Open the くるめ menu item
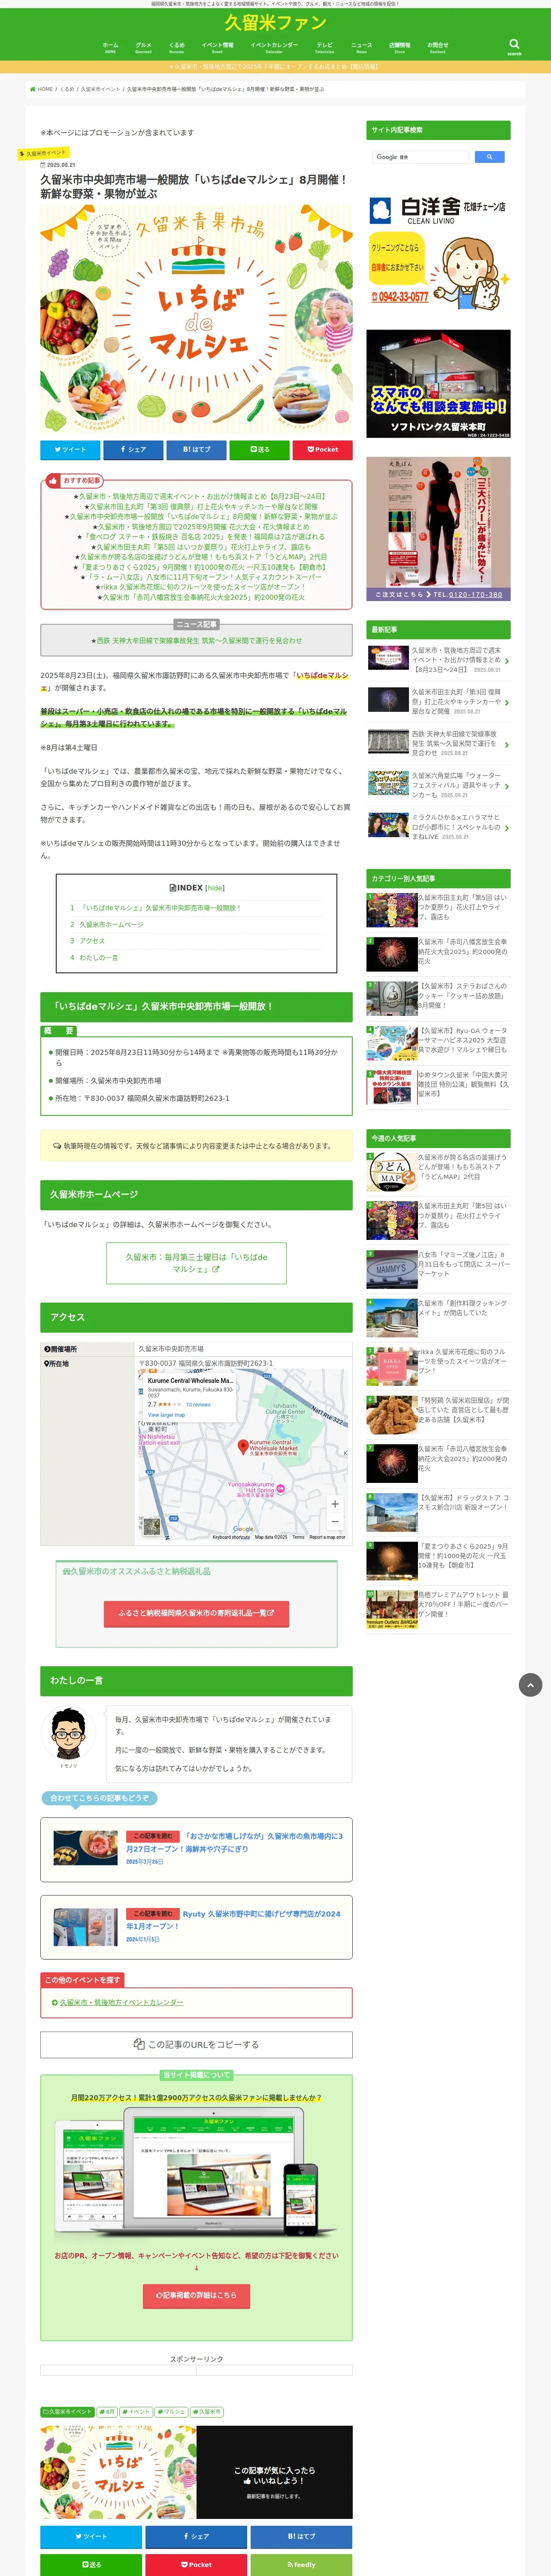This screenshot has height=2576, width=551. (x=176, y=47)
